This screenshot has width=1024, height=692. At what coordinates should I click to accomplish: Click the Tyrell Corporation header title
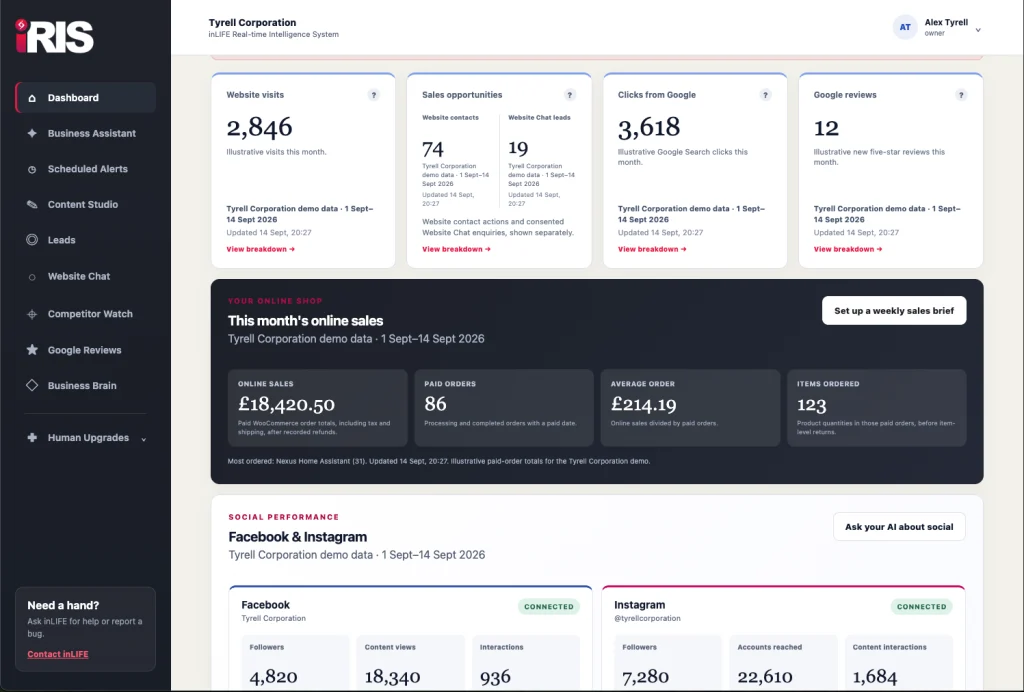252,22
